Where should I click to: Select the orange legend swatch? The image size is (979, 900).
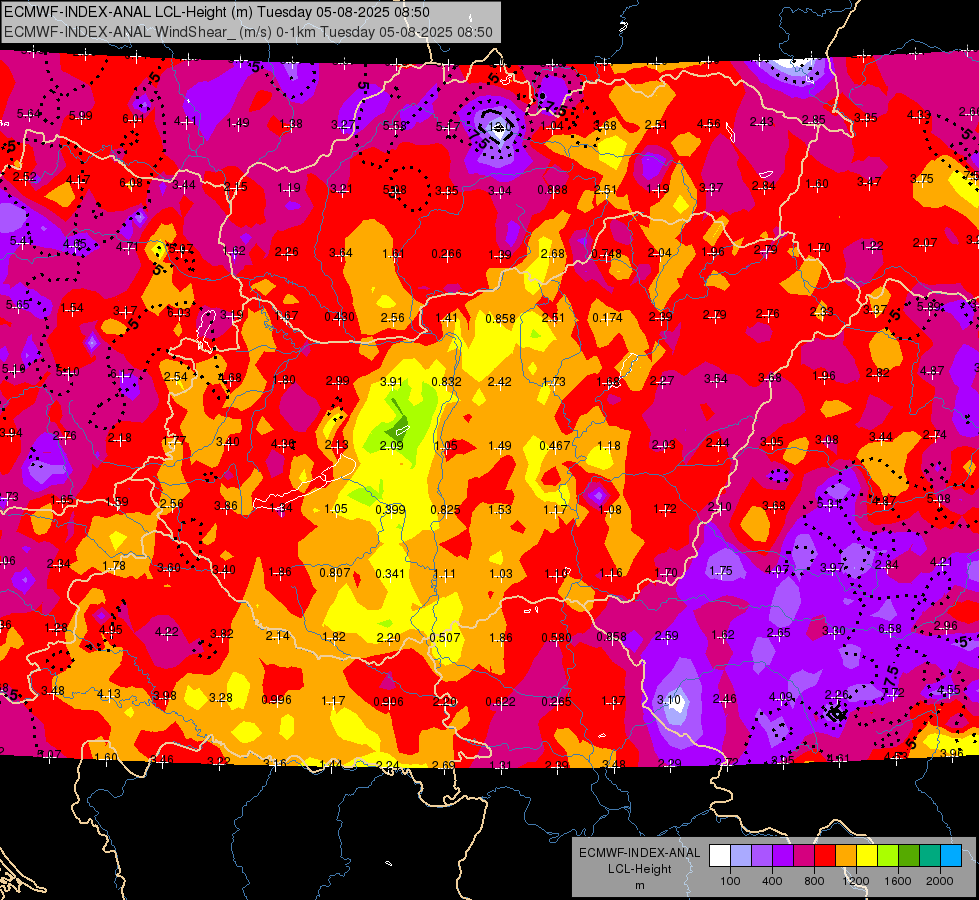tap(845, 856)
